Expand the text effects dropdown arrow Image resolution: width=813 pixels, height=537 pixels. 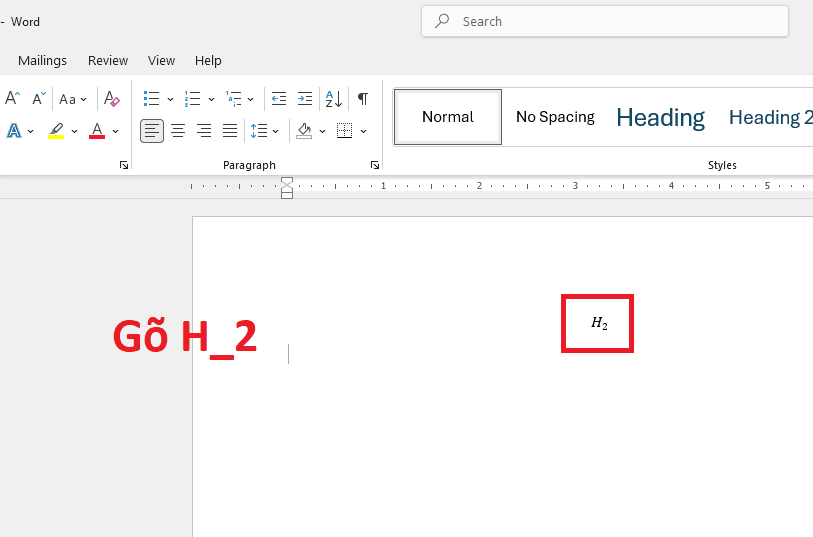point(31,131)
